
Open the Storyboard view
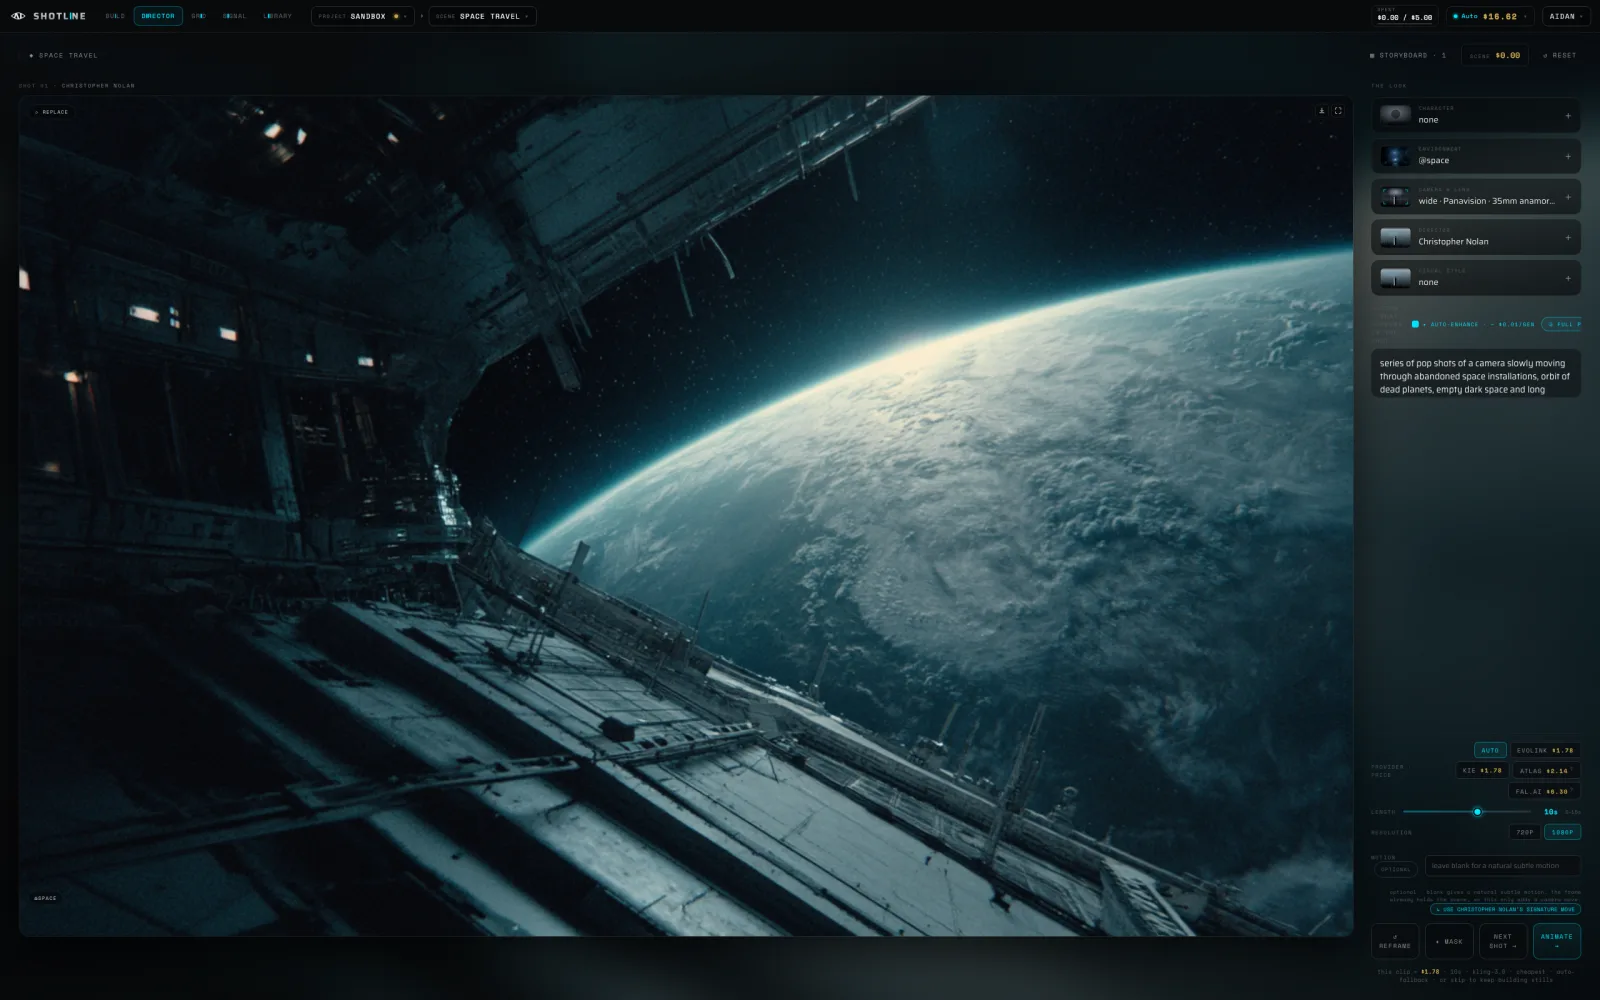1408,55
